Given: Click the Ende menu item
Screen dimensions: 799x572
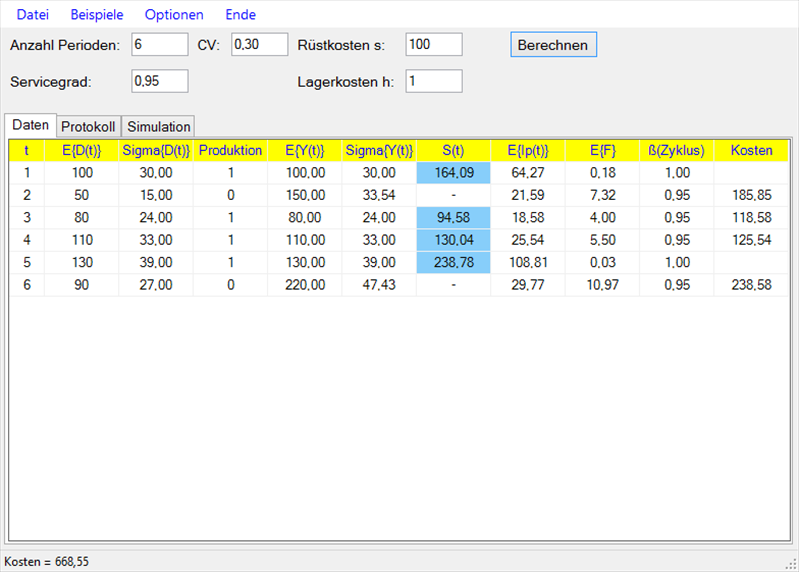Looking at the screenshot, I should pos(240,15).
